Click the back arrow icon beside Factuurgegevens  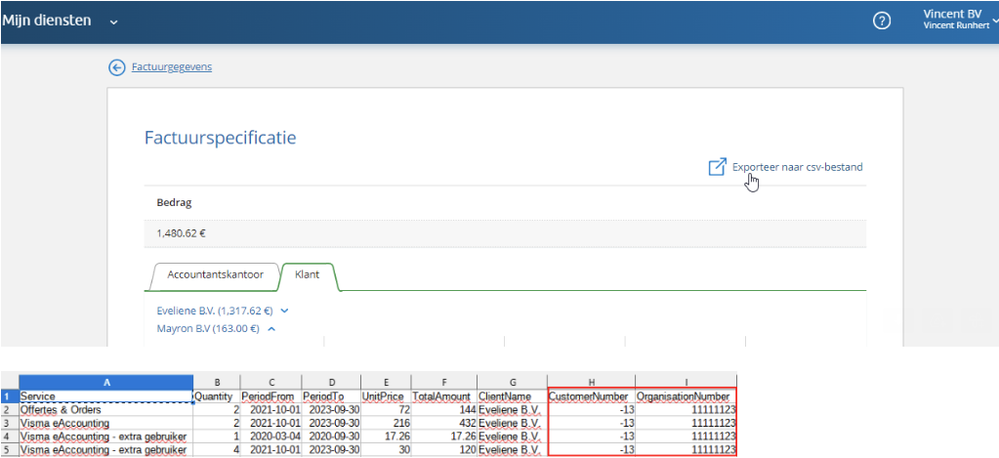[x=117, y=68]
